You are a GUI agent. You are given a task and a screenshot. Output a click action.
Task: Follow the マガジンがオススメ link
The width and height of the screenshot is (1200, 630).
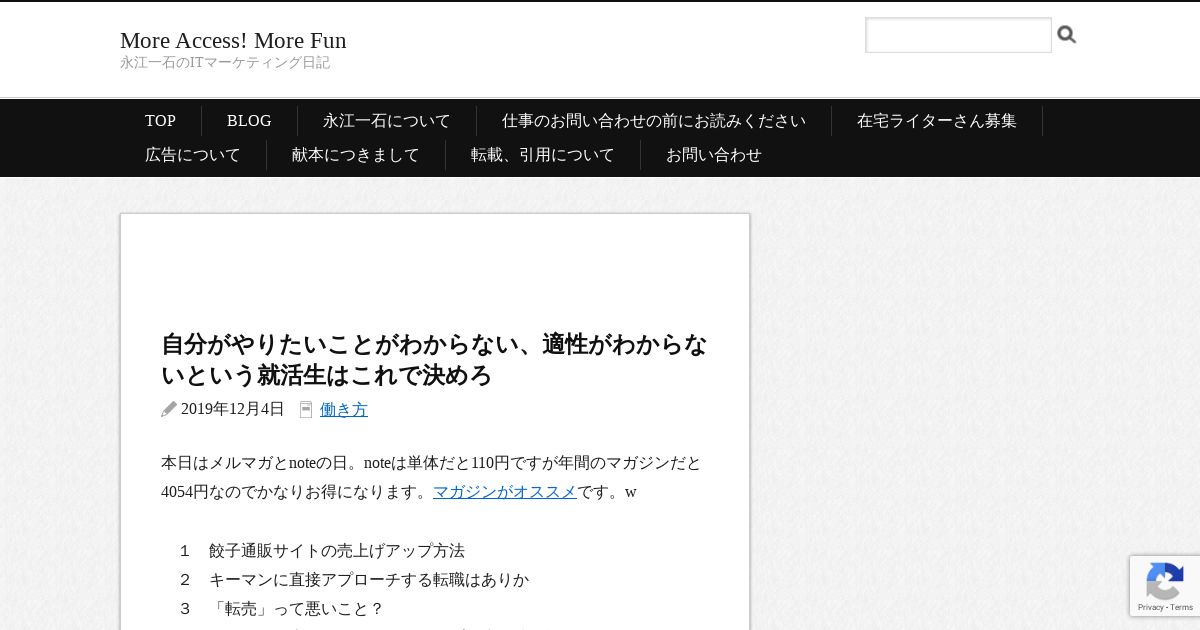click(x=505, y=492)
